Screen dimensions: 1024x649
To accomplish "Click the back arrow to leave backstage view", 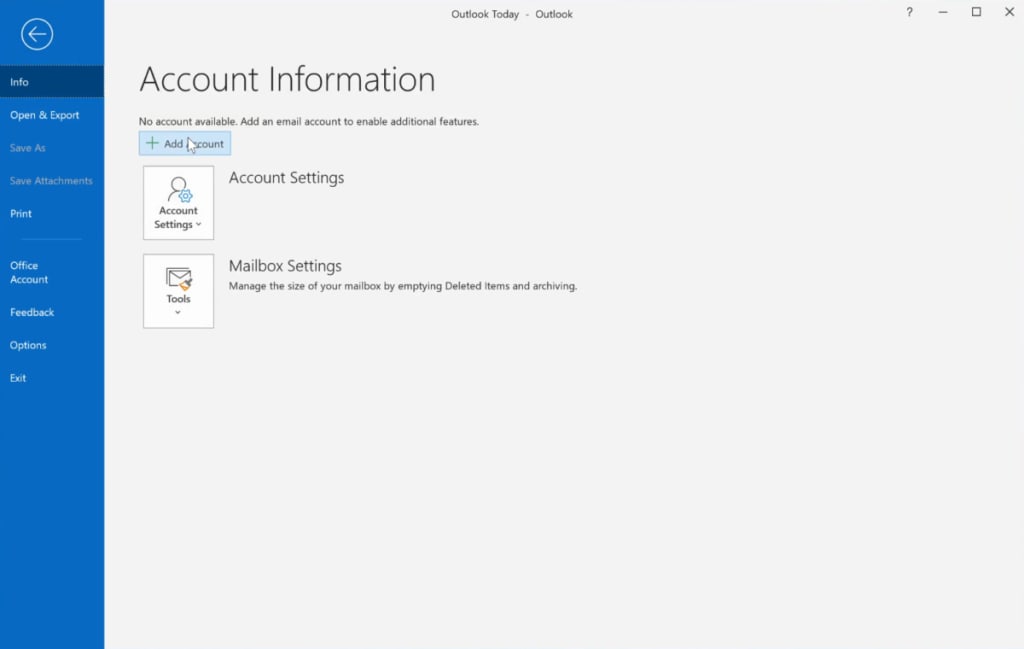I will click(37, 34).
